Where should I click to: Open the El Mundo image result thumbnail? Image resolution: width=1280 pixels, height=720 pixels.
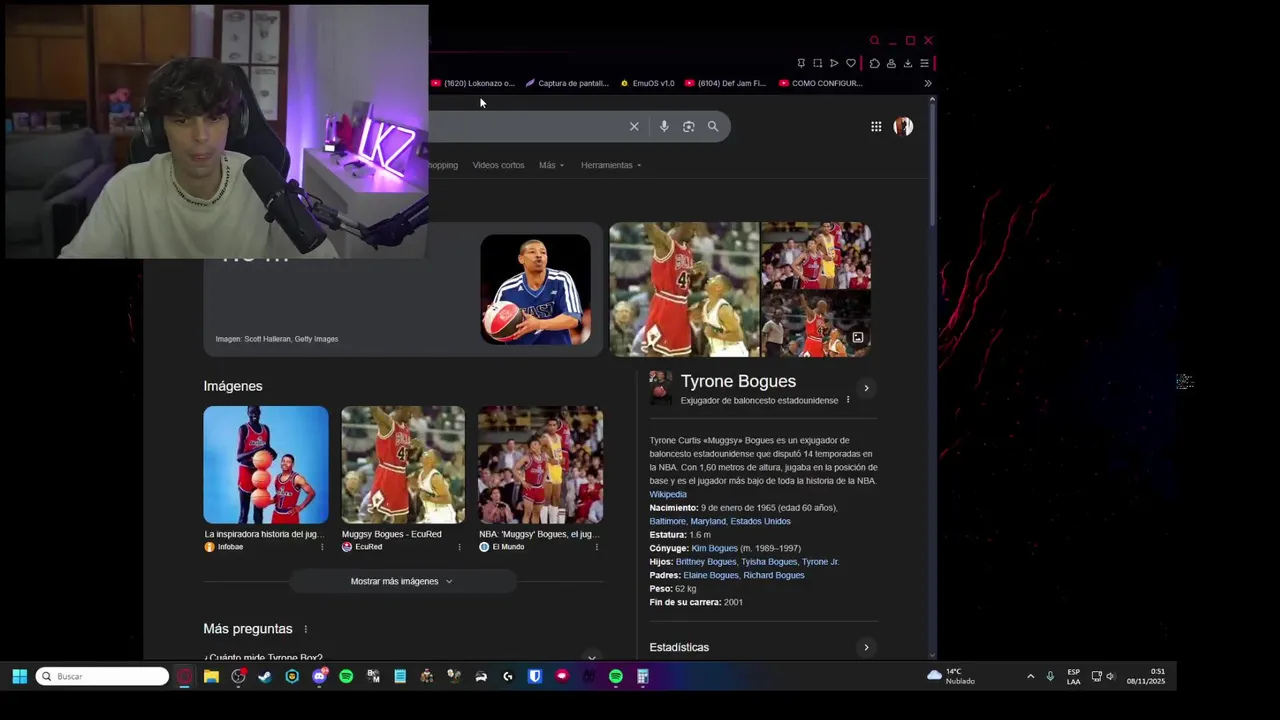[x=540, y=464]
